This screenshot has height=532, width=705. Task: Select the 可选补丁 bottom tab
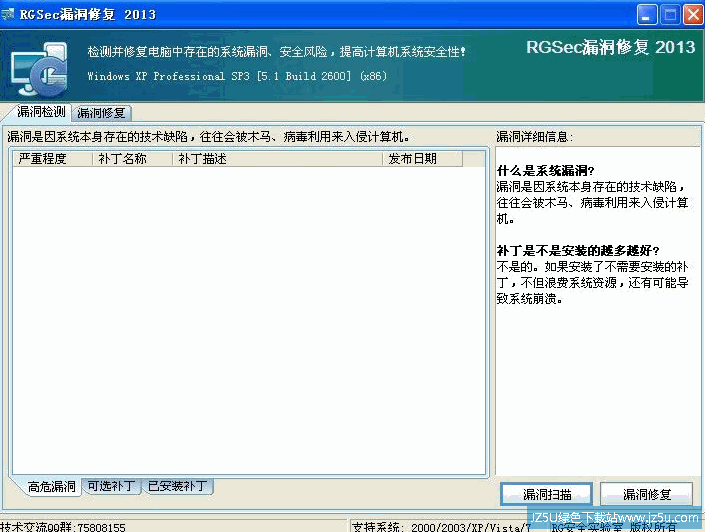(x=112, y=486)
